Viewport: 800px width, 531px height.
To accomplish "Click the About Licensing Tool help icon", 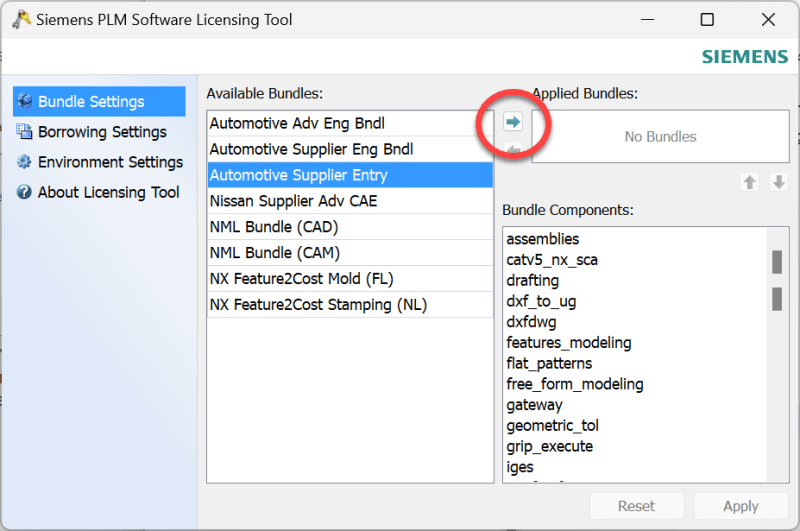I will (x=24, y=192).
